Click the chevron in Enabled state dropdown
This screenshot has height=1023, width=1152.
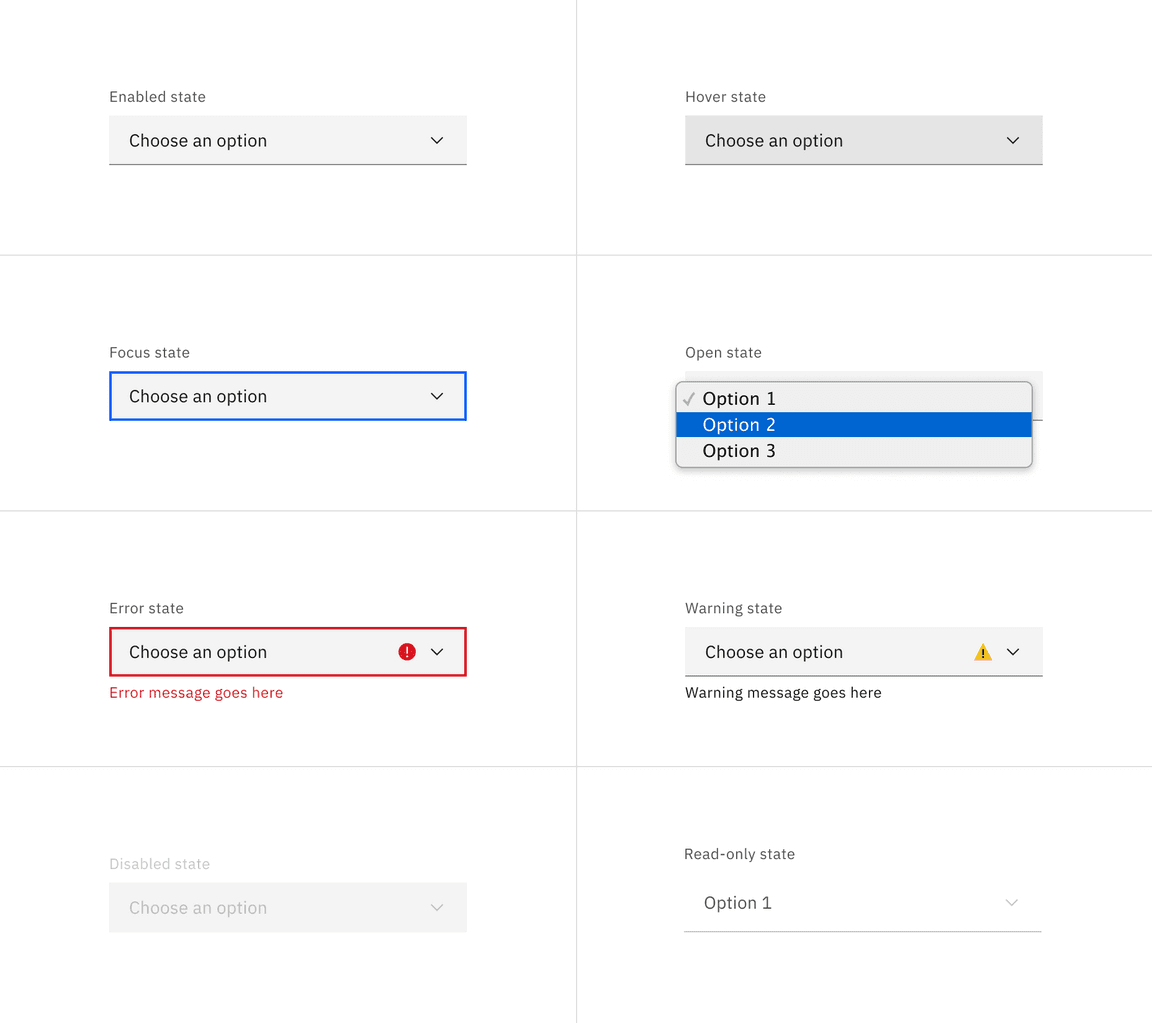[437, 141]
